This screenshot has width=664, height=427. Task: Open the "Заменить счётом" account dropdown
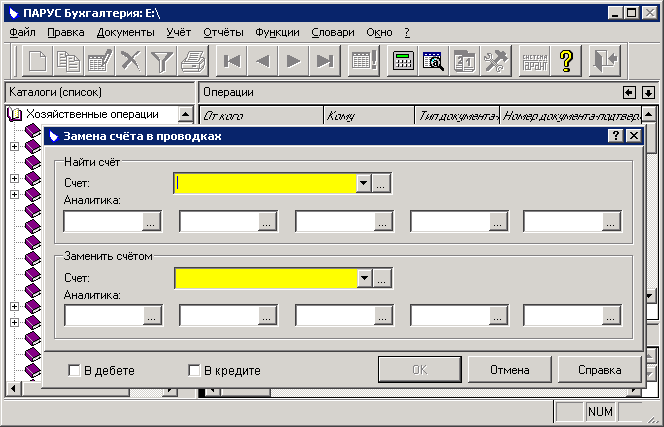pyautogui.click(x=364, y=279)
